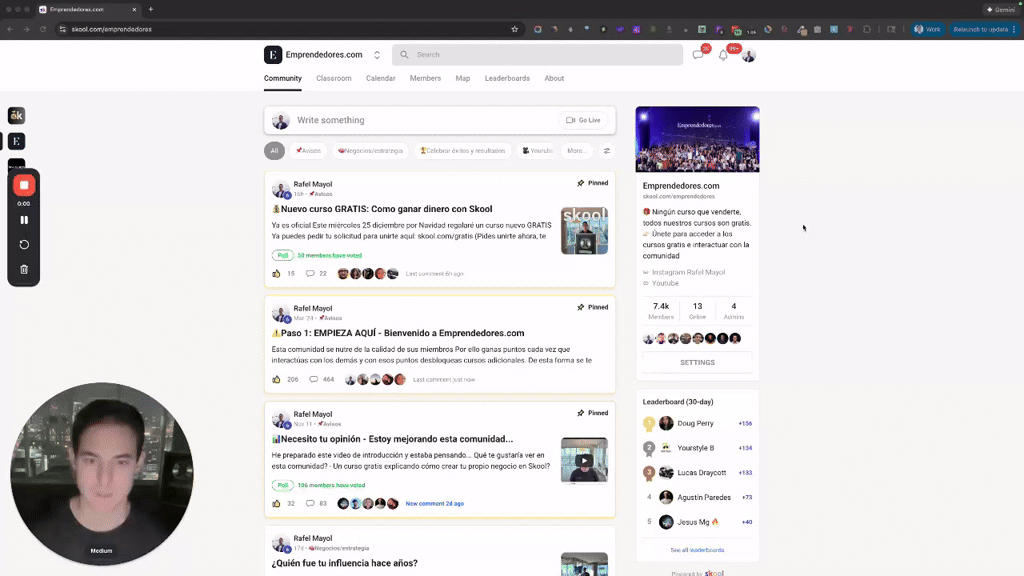
Task: Delete the recording with the trash icon
Action: 24,270
